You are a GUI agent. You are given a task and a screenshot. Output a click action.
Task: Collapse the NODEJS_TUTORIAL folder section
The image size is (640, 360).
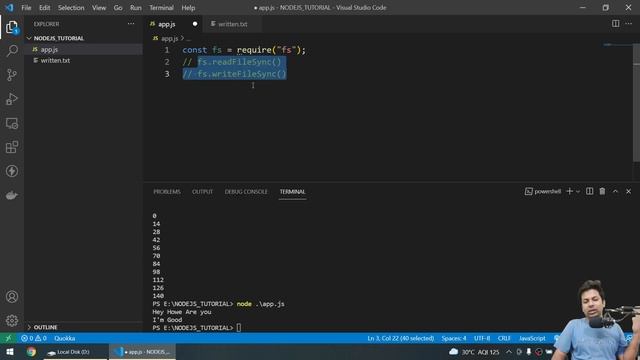83,38
